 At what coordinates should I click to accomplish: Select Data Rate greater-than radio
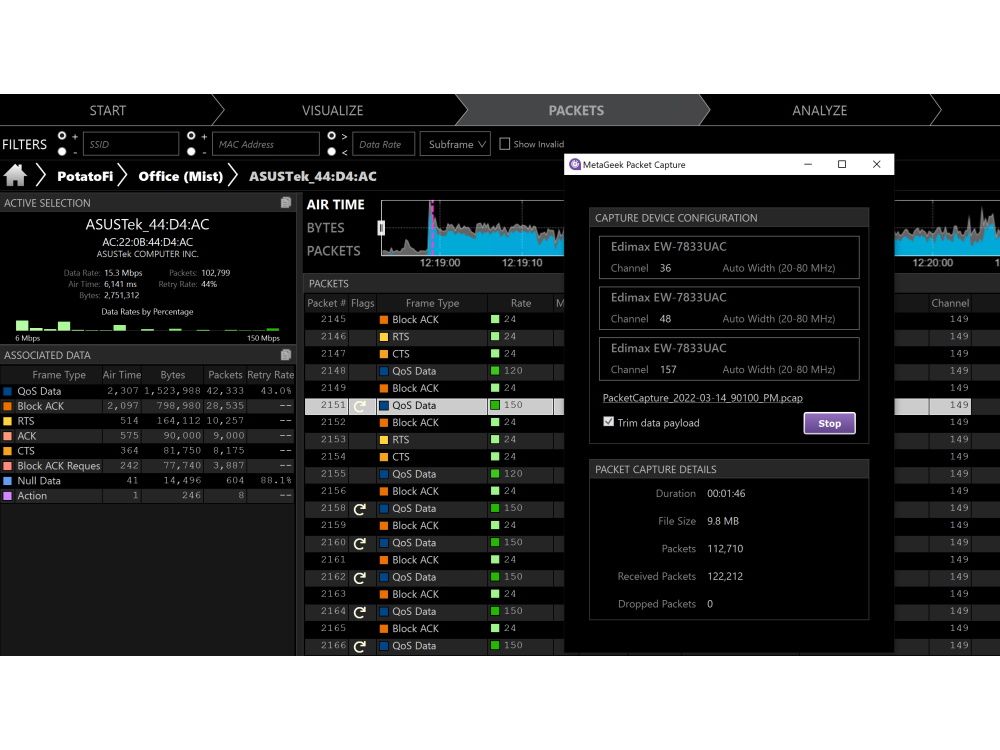[332, 135]
